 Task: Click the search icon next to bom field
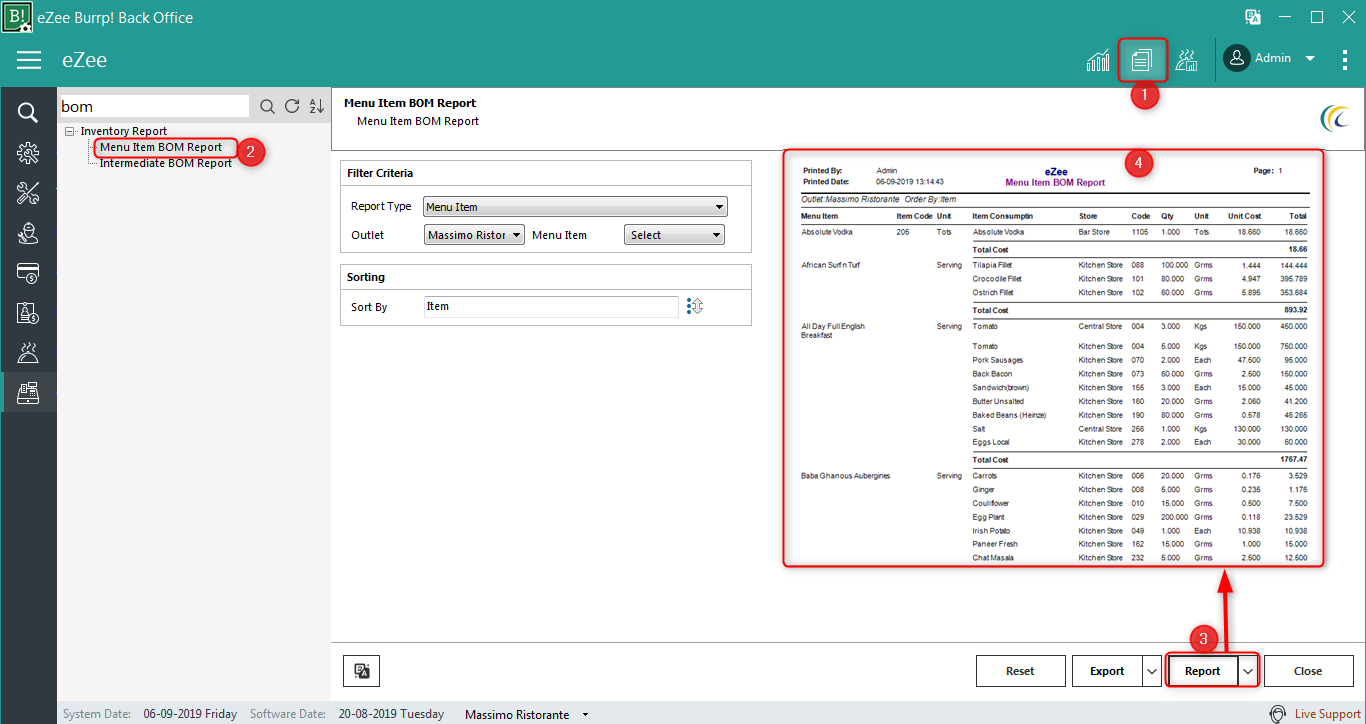pyautogui.click(x=267, y=107)
